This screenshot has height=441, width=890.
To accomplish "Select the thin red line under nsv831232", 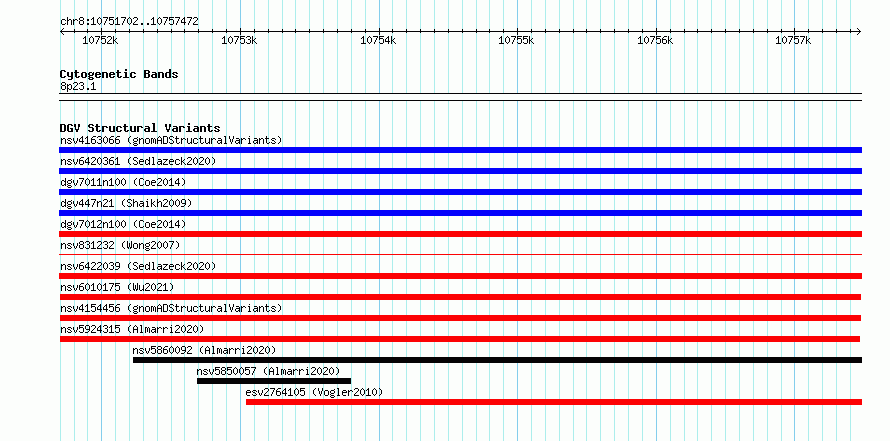I will (x=460, y=255).
